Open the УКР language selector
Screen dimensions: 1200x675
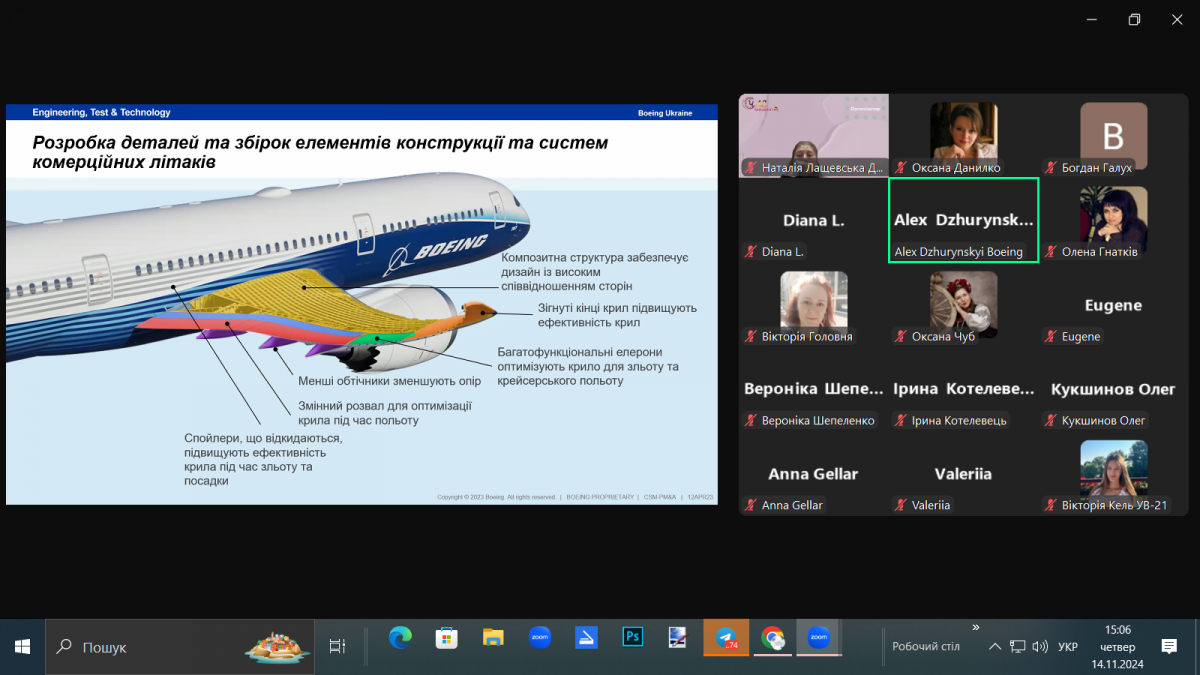pyautogui.click(x=1067, y=647)
